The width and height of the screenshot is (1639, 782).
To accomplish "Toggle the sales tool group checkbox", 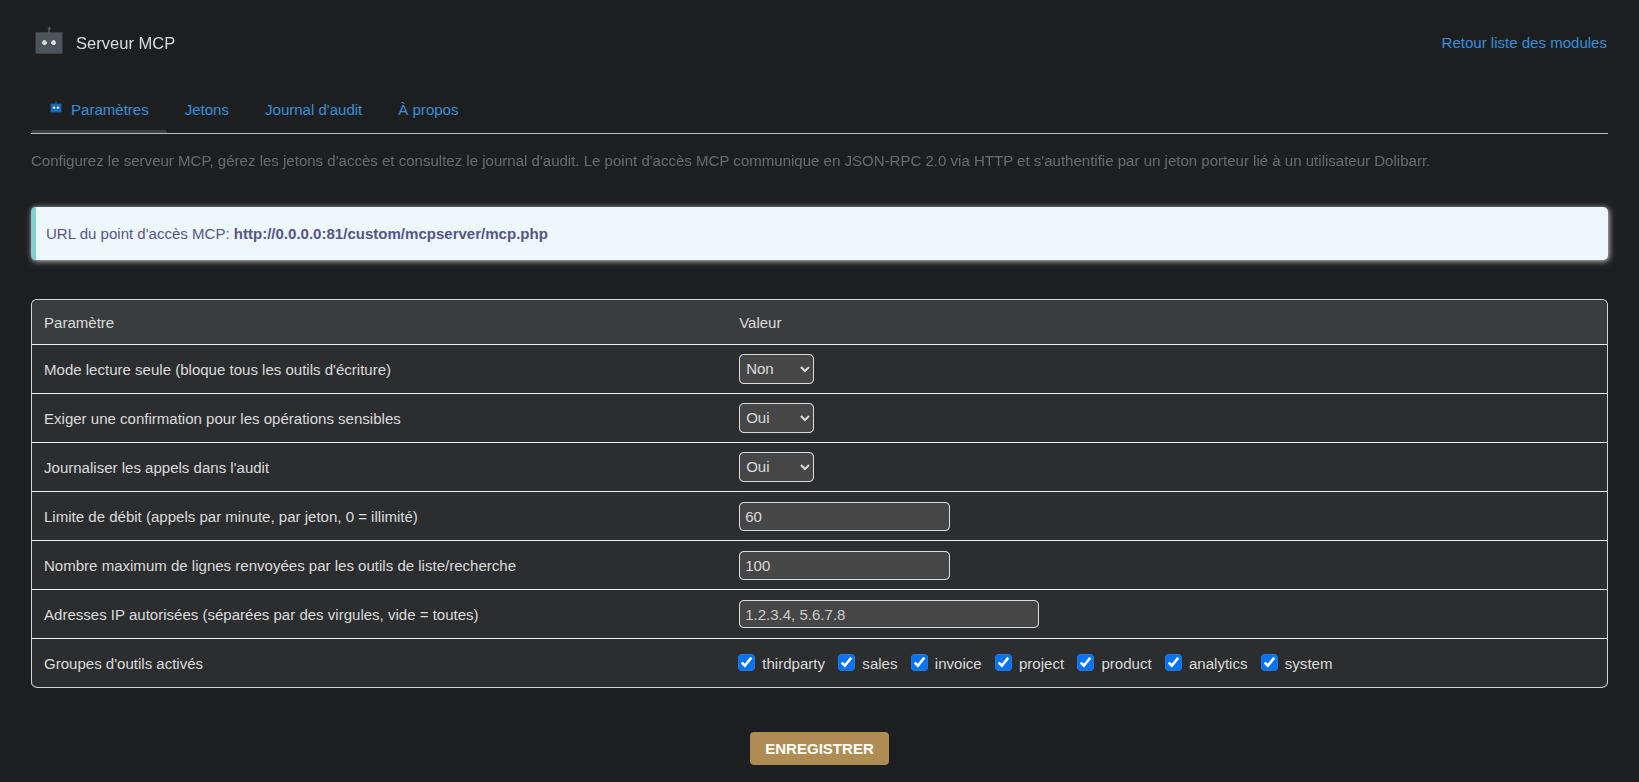I will (846, 663).
